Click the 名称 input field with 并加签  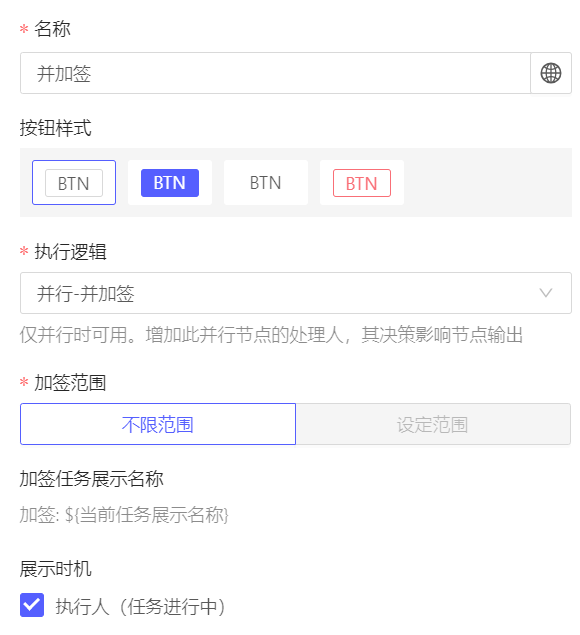click(x=275, y=73)
